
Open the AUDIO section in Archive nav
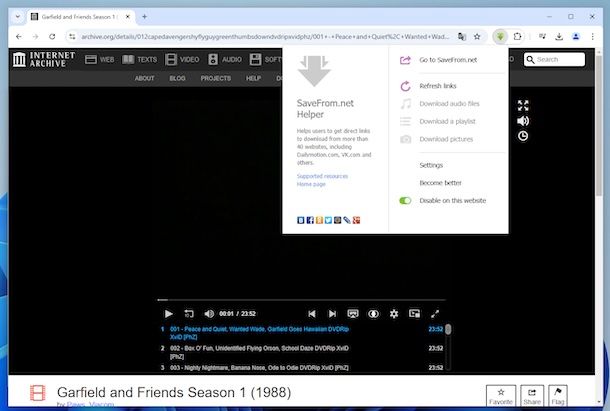coord(225,59)
